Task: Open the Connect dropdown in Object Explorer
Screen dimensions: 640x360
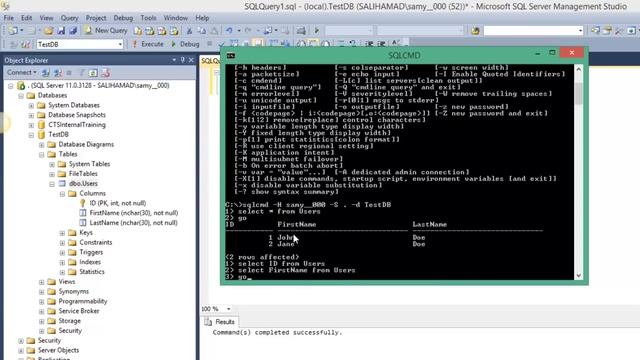Action: point(22,73)
